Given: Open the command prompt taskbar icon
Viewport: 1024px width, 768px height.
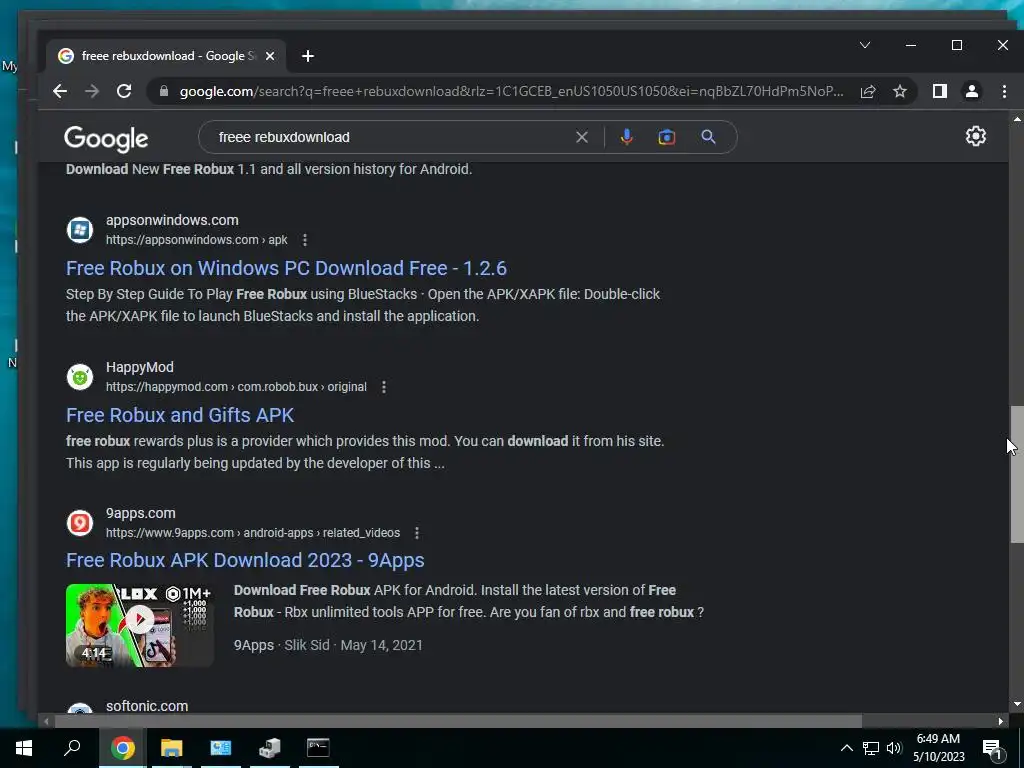Looking at the screenshot, I should point(318,748).
